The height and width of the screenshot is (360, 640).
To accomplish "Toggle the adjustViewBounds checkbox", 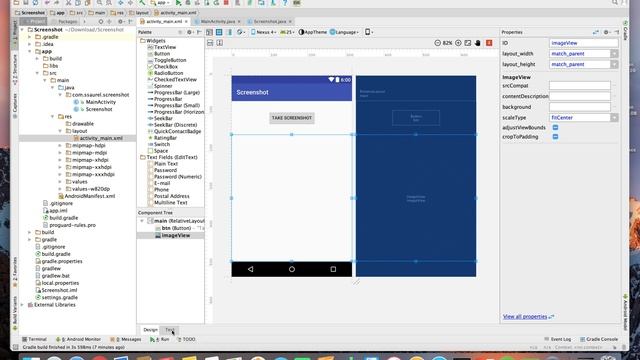I will click(x=556, y=127).
